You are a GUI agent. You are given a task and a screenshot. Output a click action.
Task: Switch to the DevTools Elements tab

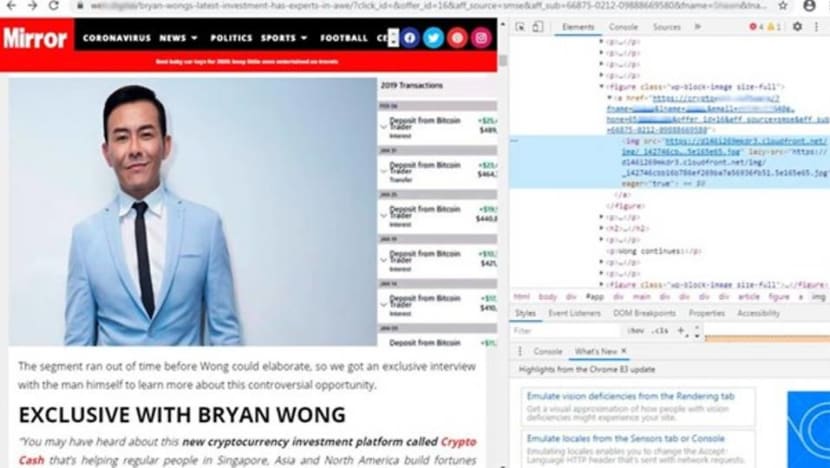pos(578,27)
